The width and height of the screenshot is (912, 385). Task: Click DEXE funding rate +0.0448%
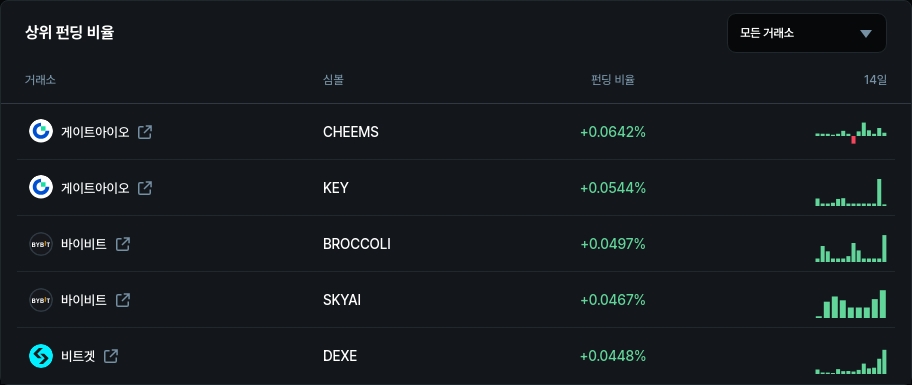613,356
